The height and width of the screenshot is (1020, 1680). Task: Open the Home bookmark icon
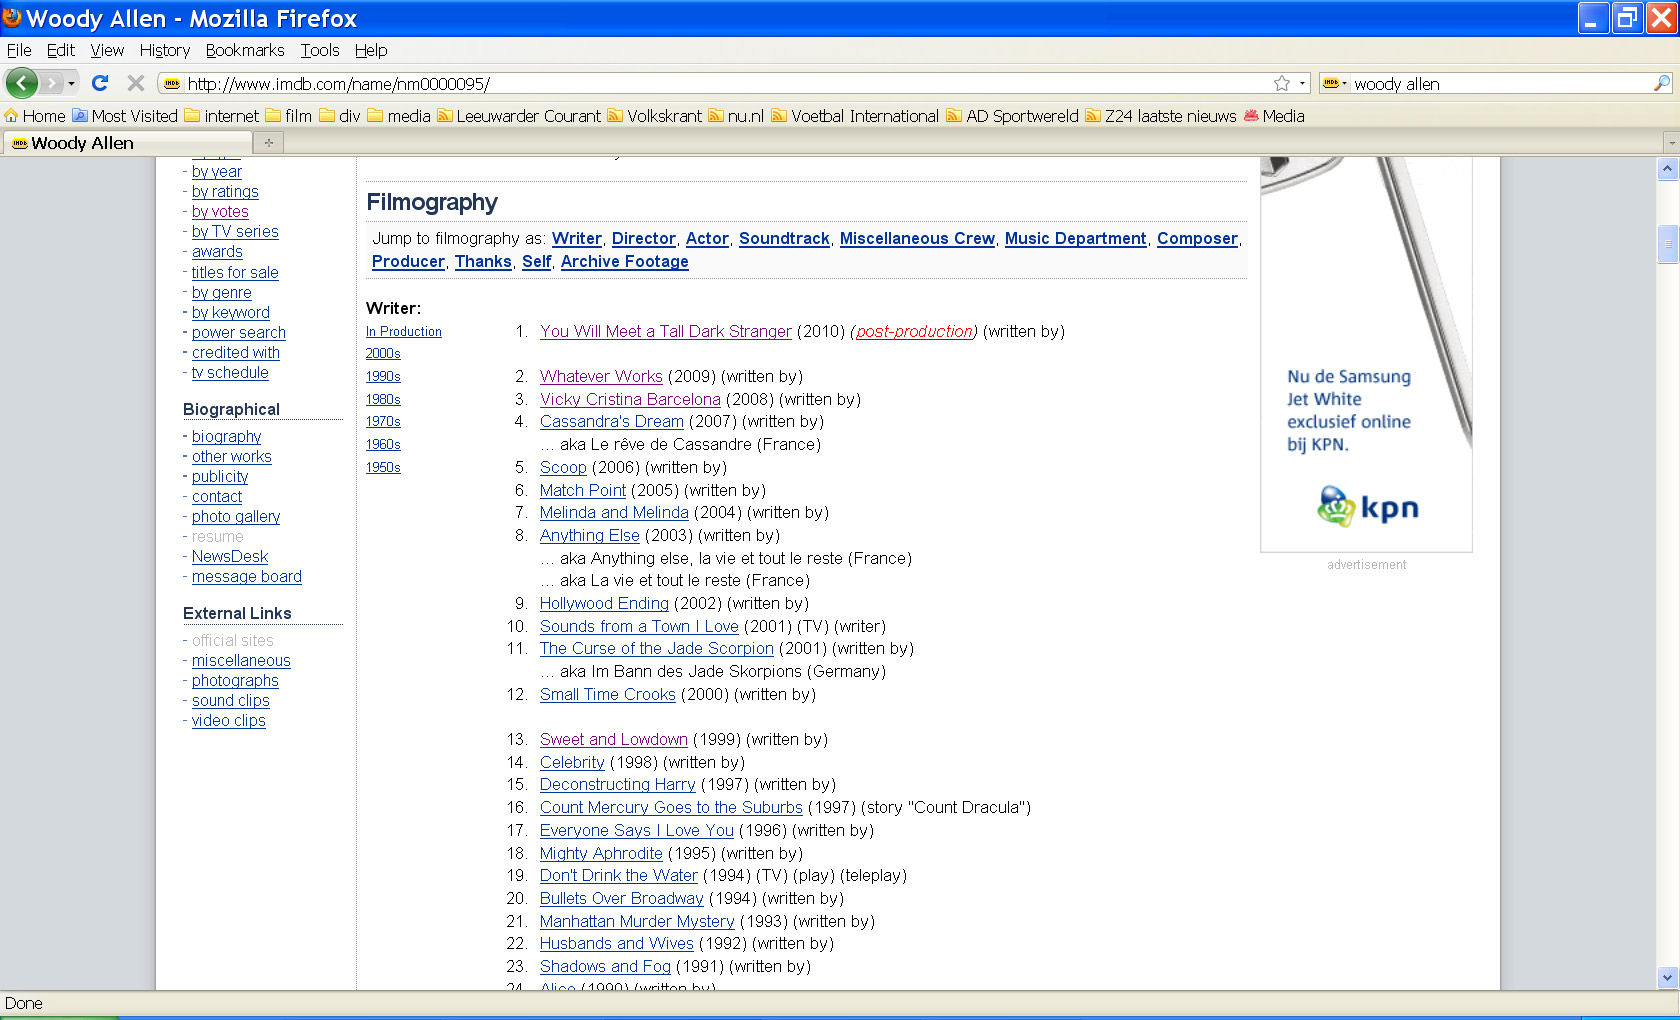pyautogui.click(x=12, y=116)
